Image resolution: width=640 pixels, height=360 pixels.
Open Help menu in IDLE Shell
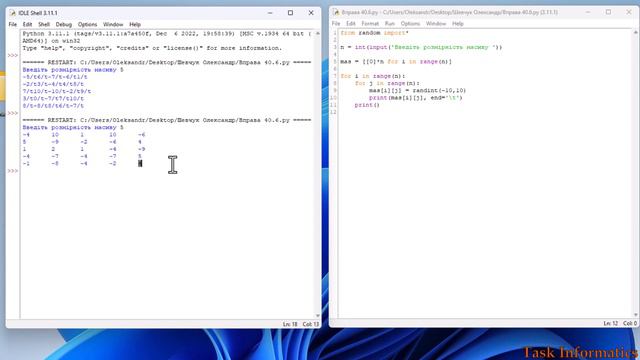pyautogui.click(x=135, y=24)
